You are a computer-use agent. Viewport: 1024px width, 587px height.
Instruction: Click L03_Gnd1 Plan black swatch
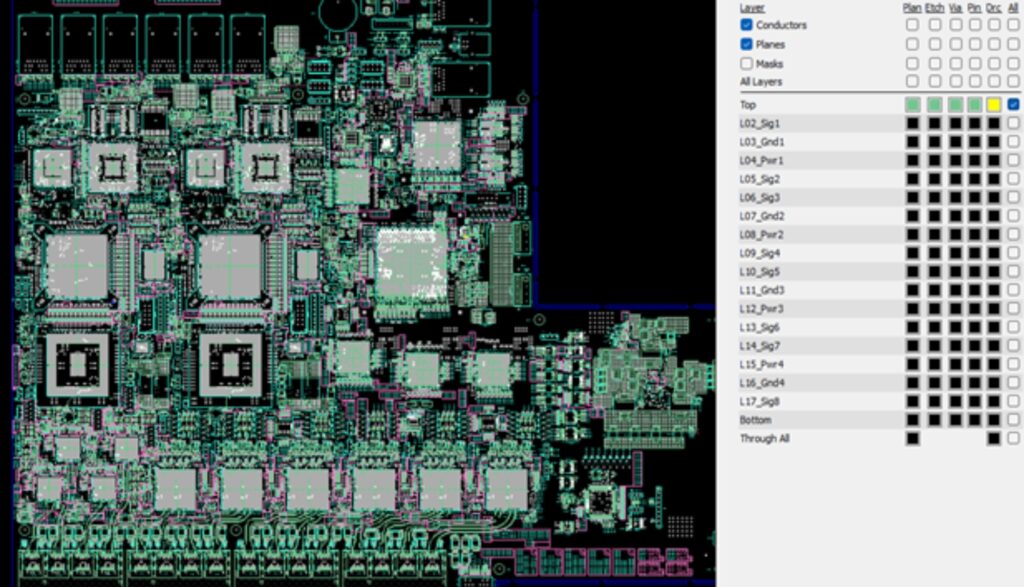tap(912, 142)
